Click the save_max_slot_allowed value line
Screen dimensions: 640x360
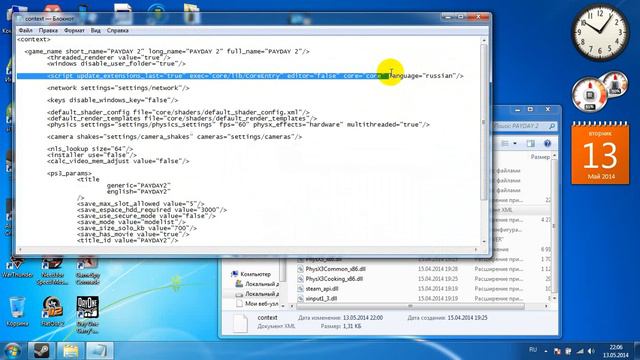pyautogui.click(x=140, y=204)
